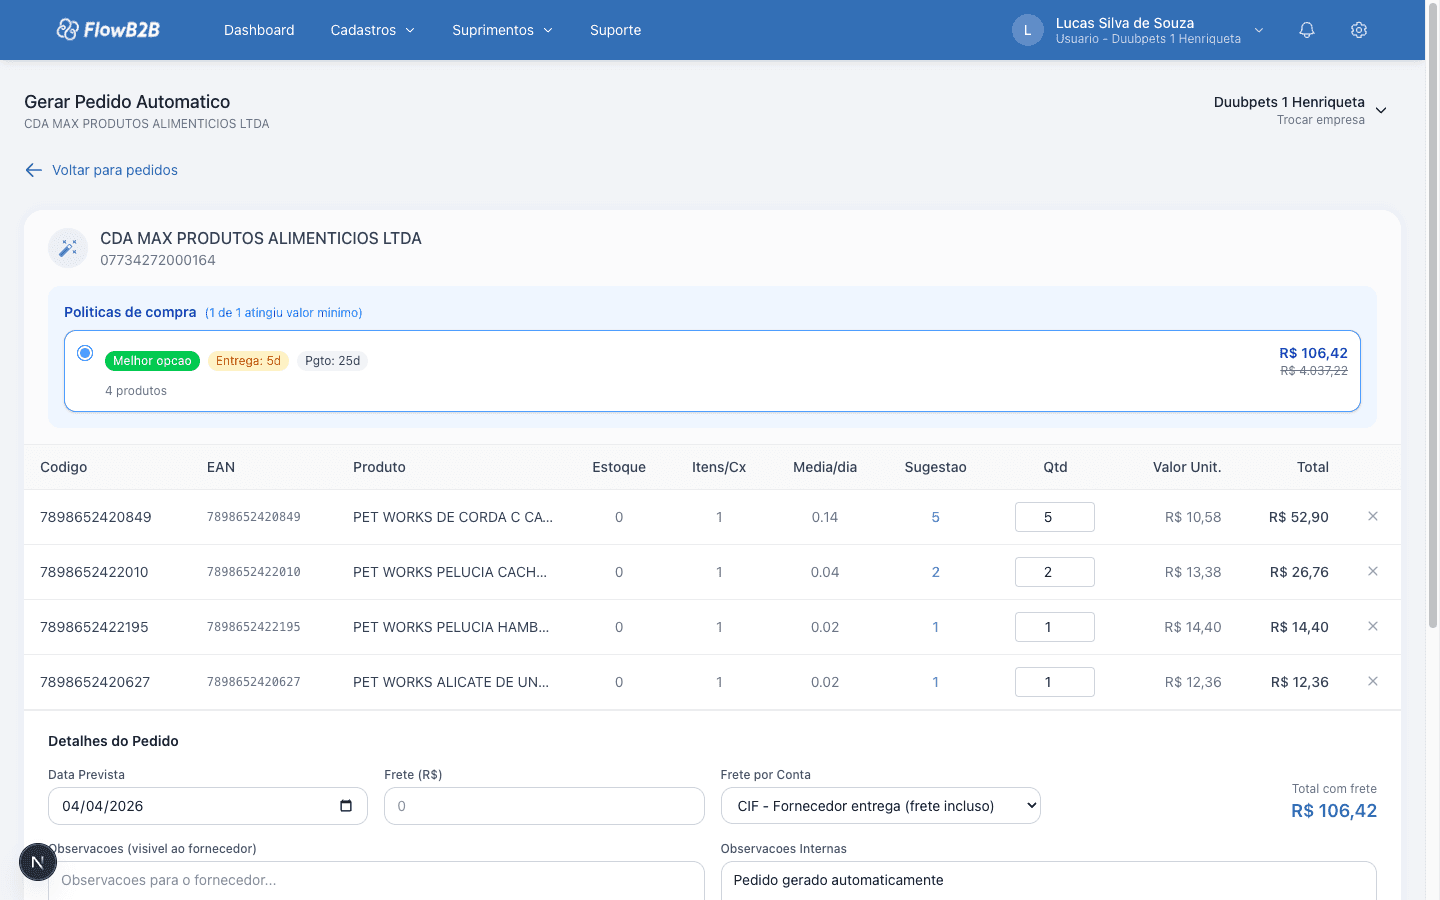Viewport: 1440px width, 900px height.
Task: Click suggestion 5 for PET WORKS DE CORDA
Action: [936, 517]
